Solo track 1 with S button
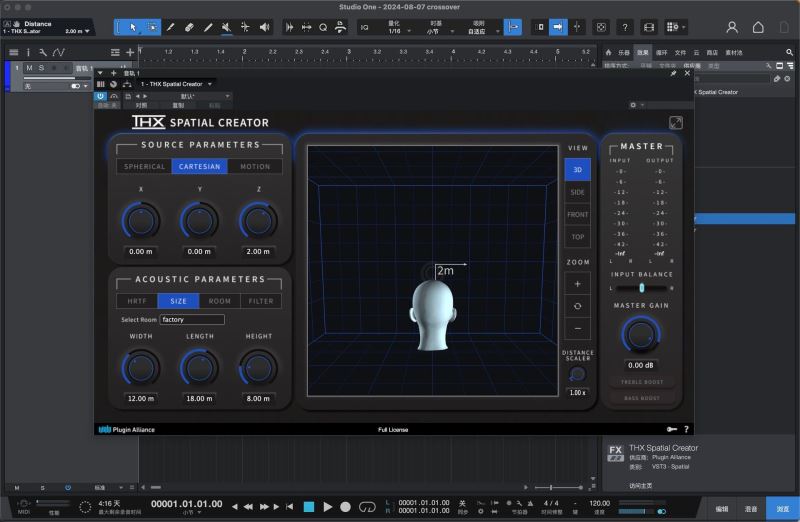Viewport: 800px width, 522px height. (41, 68)
